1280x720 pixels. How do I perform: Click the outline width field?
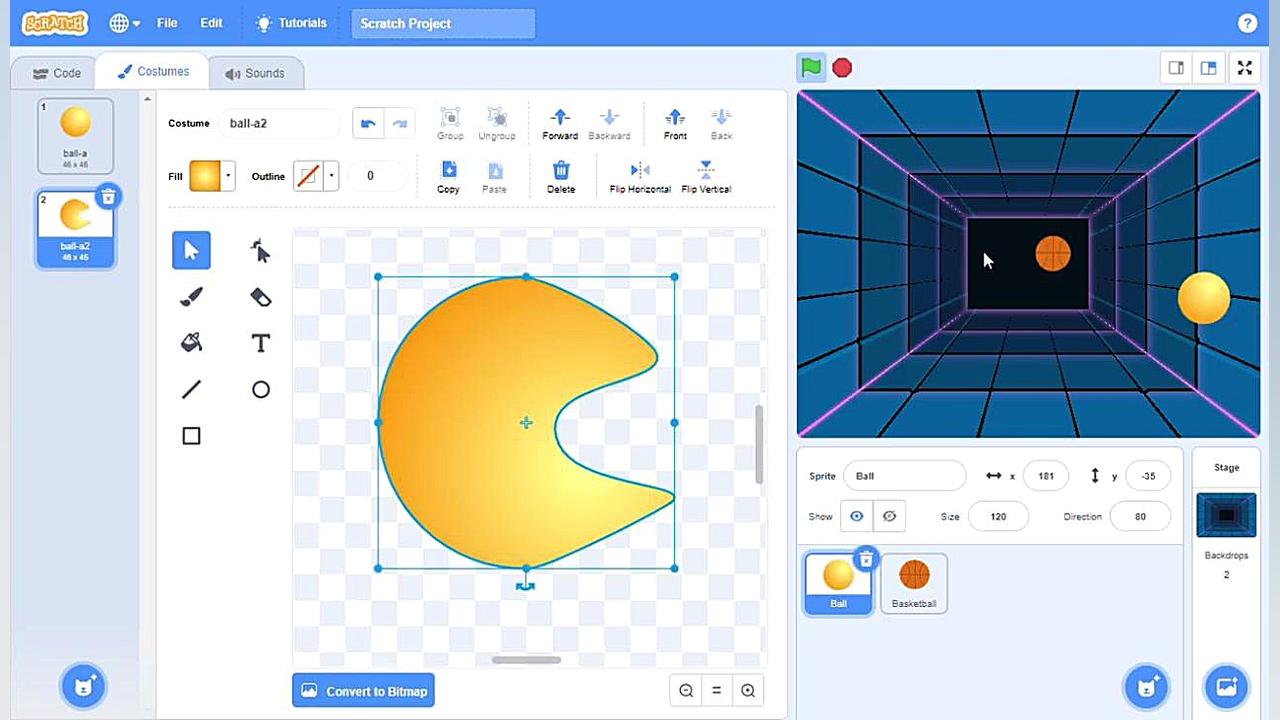tap(377, 176)
